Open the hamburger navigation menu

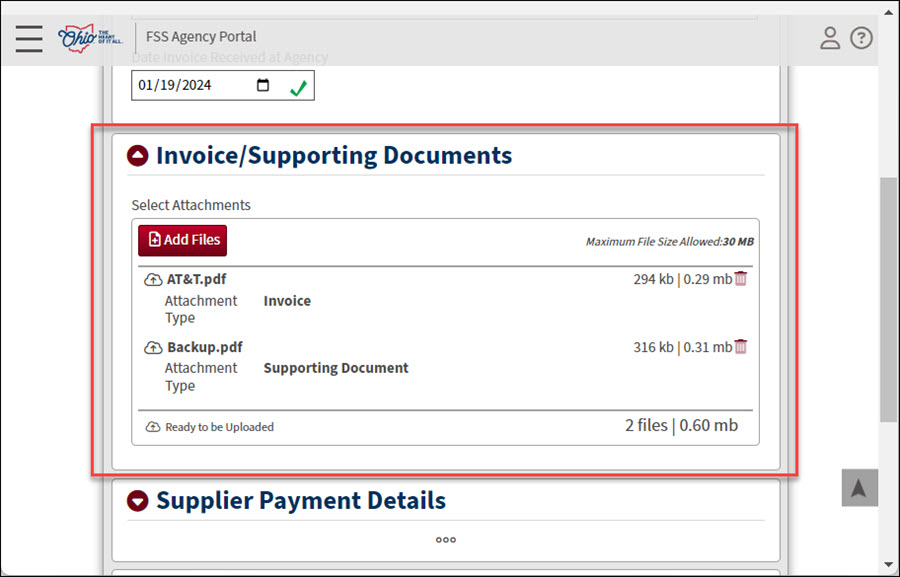29,38
